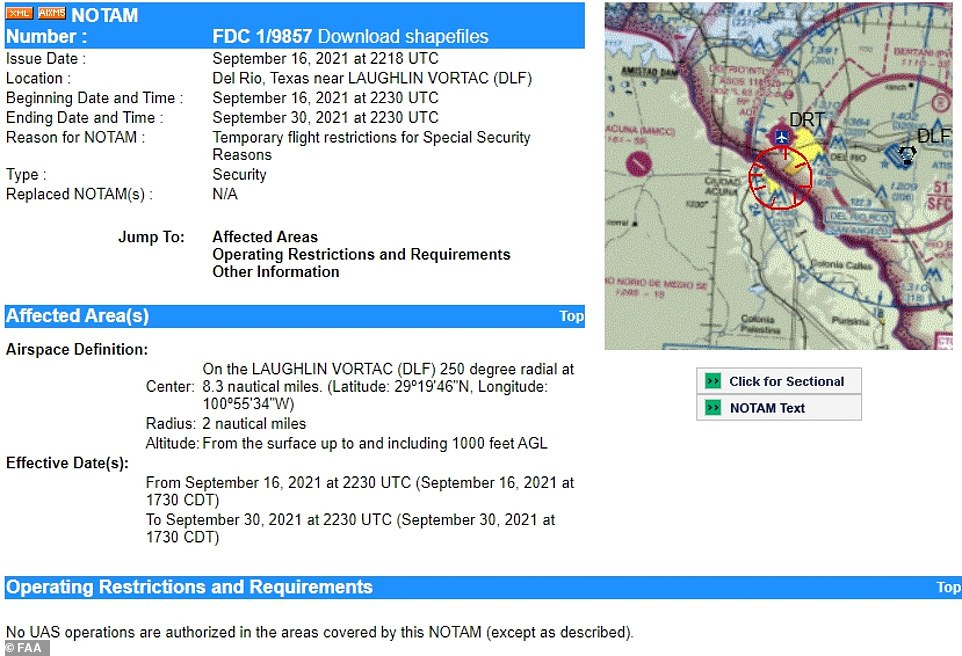Screen dimensions: 962x656
Task: Jump to Affected Areas section
Action: click(265, 237)
